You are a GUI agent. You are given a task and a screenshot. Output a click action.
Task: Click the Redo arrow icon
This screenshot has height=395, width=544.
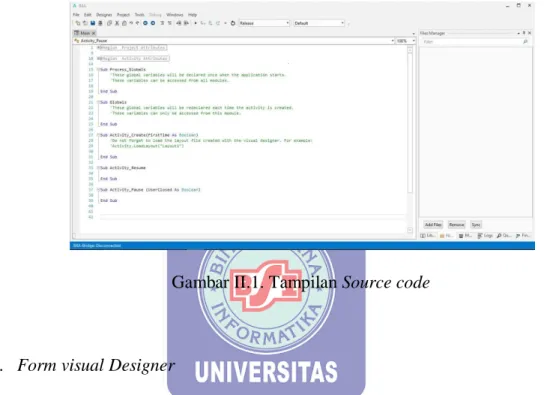(137, 23)
